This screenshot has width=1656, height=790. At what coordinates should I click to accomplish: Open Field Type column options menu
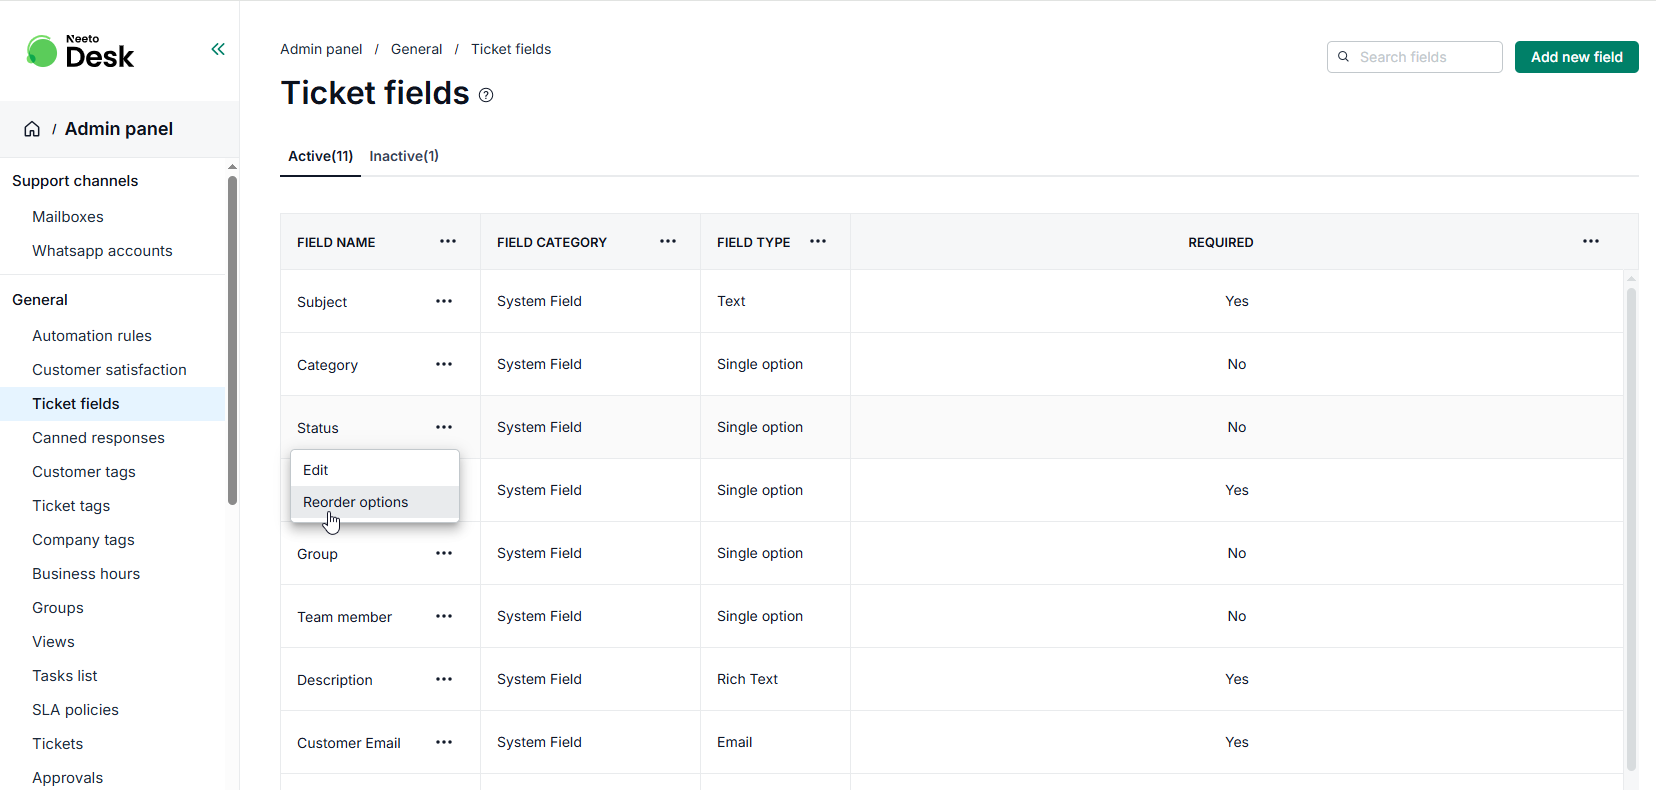pyautogui.click(x=818, y=241)
